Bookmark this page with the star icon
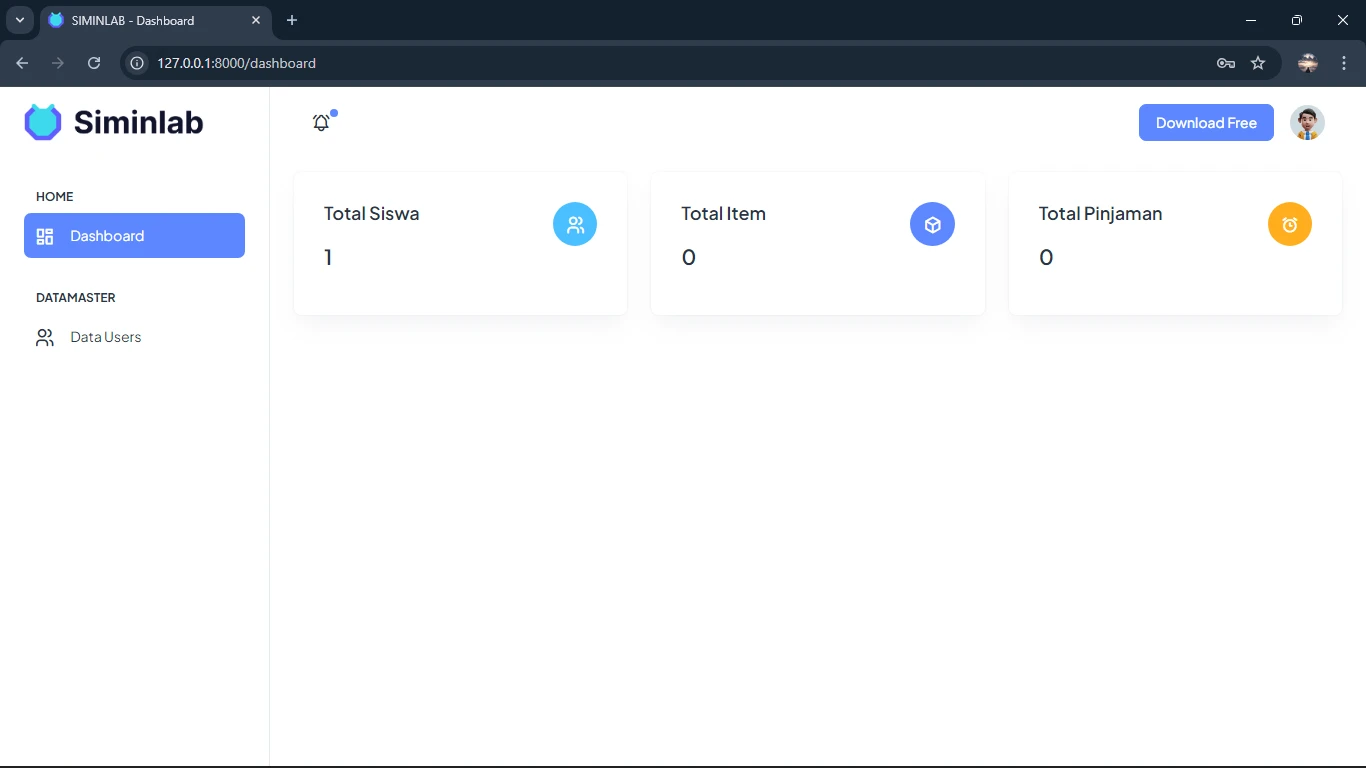This screenshot has width=1366, height=768. point(1258,63)
